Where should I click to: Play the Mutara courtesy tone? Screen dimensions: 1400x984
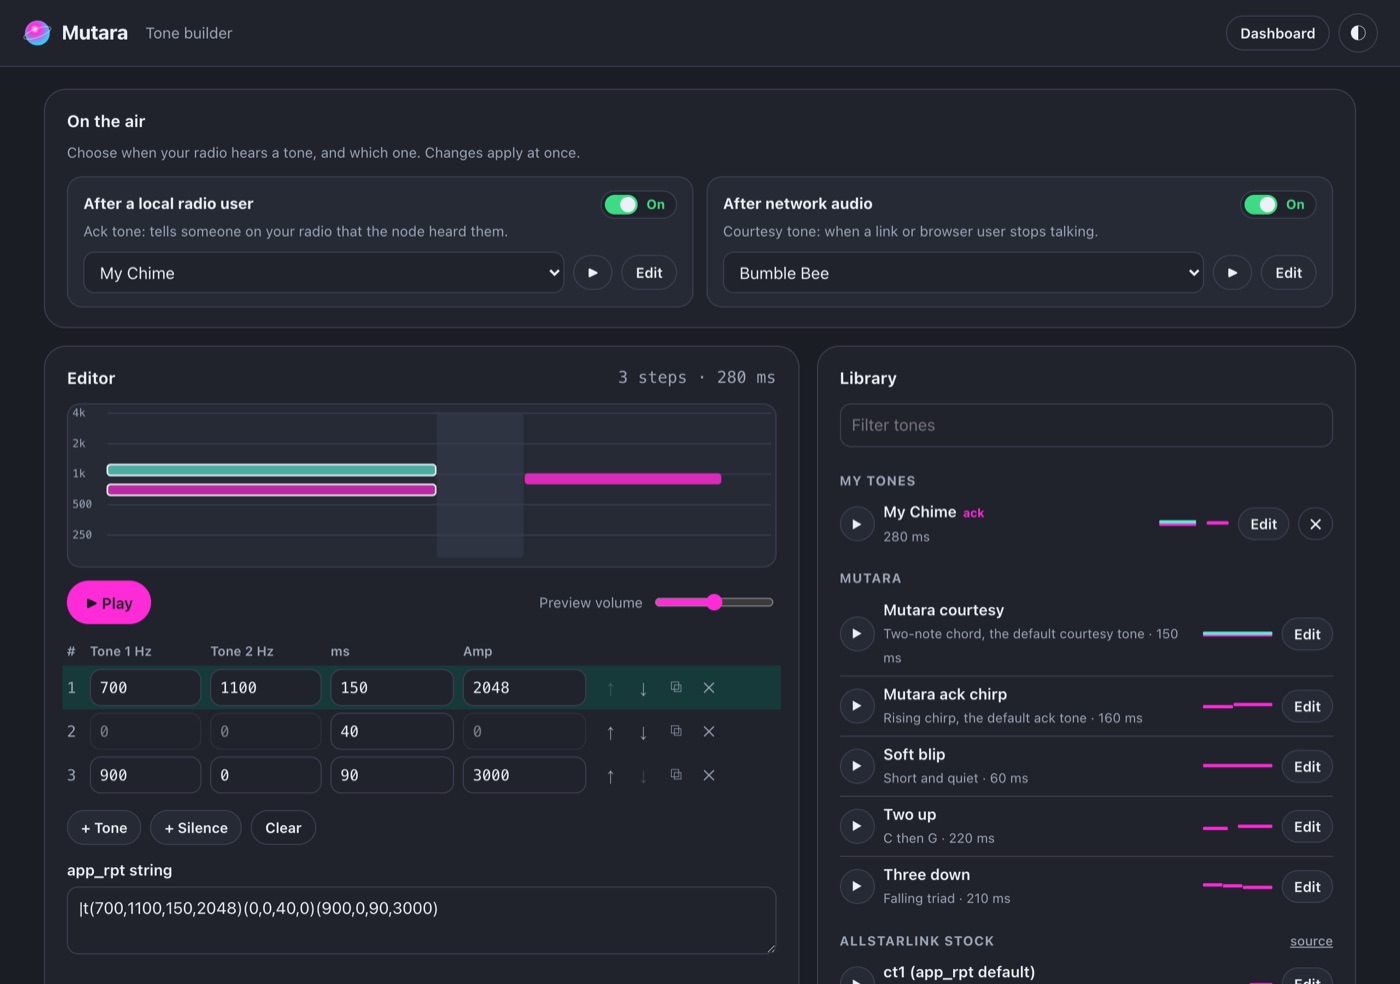click(x=857, y=634)
